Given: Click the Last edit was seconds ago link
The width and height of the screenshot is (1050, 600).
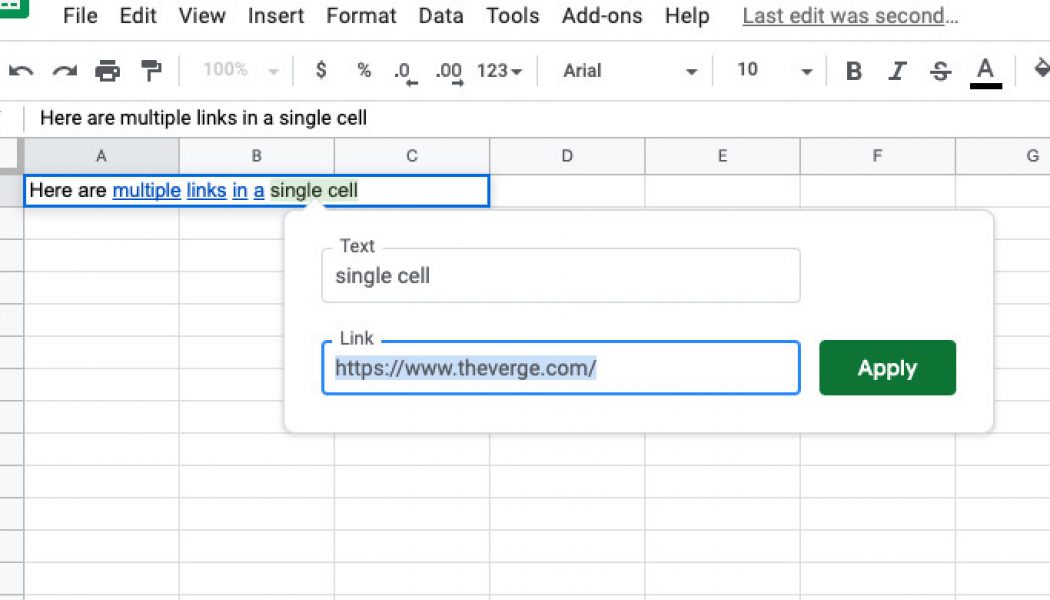Looking at the screenshot, I should [x=849, y=15].
